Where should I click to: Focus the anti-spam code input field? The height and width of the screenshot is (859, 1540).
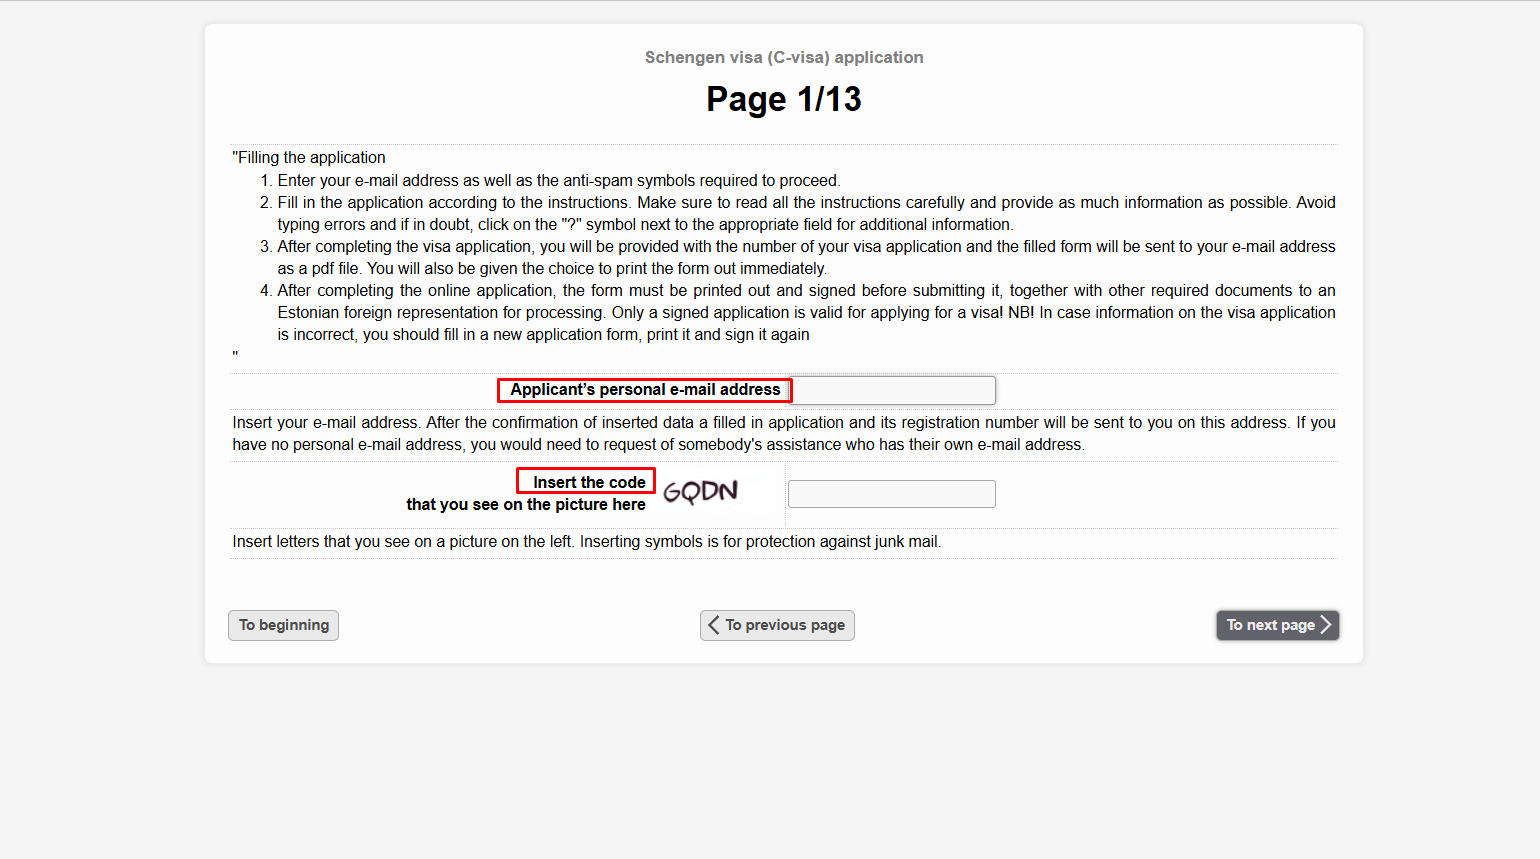892,494
